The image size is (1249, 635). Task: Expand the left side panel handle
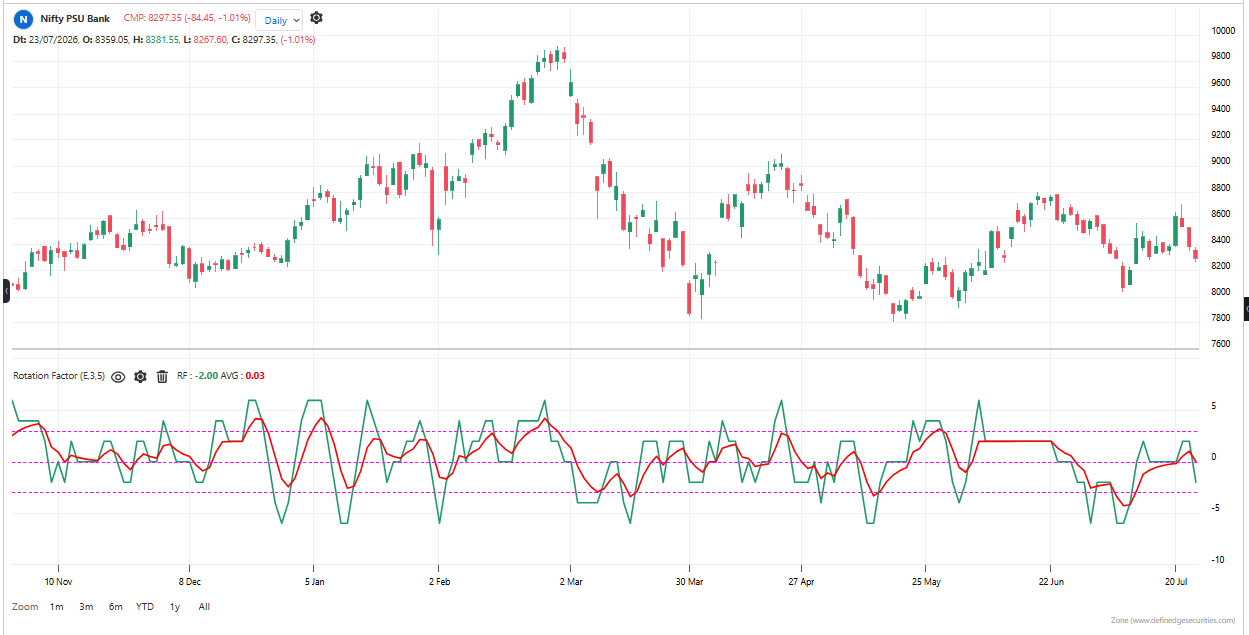tap(5, 291)
